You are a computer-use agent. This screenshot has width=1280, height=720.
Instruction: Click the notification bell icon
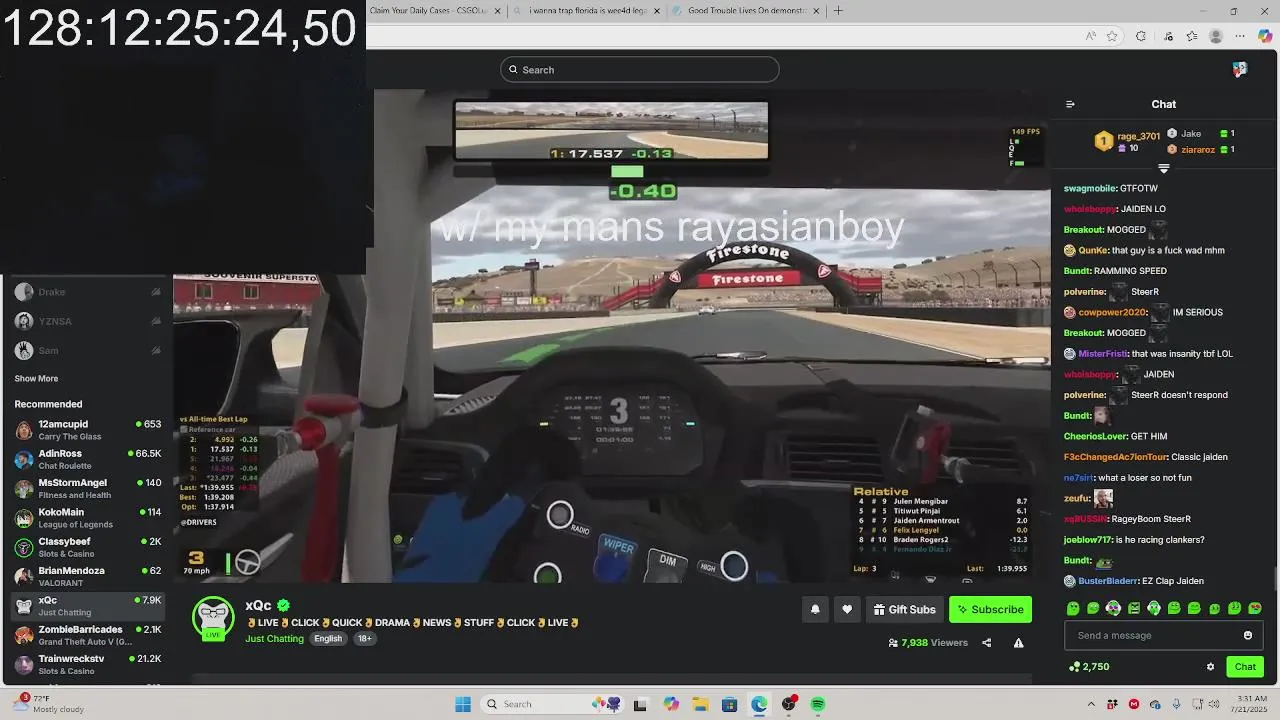(815, 609)
